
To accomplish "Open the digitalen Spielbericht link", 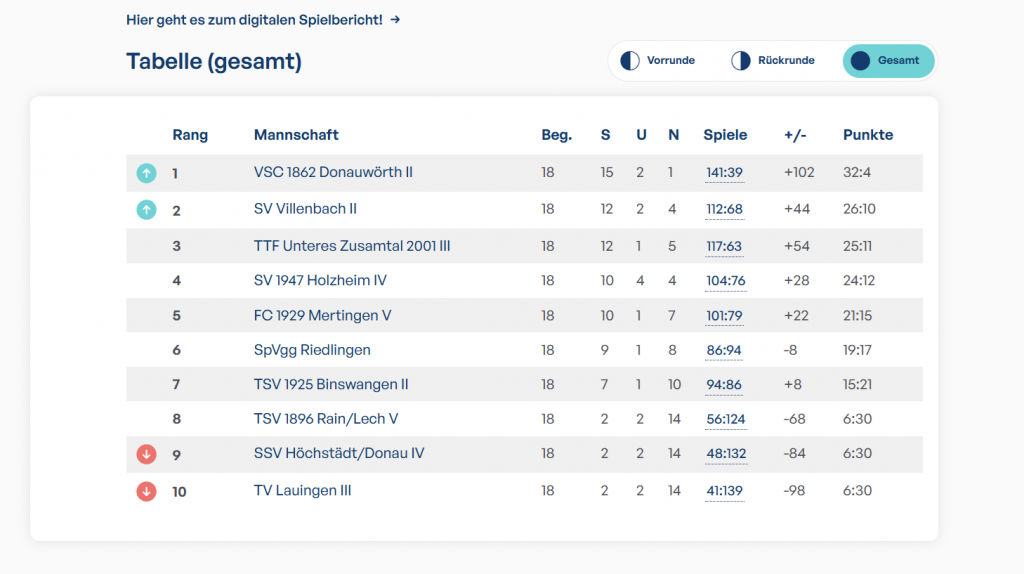I will click(254, 20).
